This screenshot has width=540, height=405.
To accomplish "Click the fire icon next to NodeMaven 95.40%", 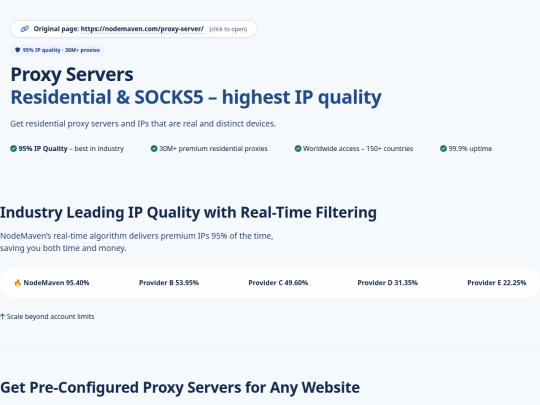I will point(18,283).
